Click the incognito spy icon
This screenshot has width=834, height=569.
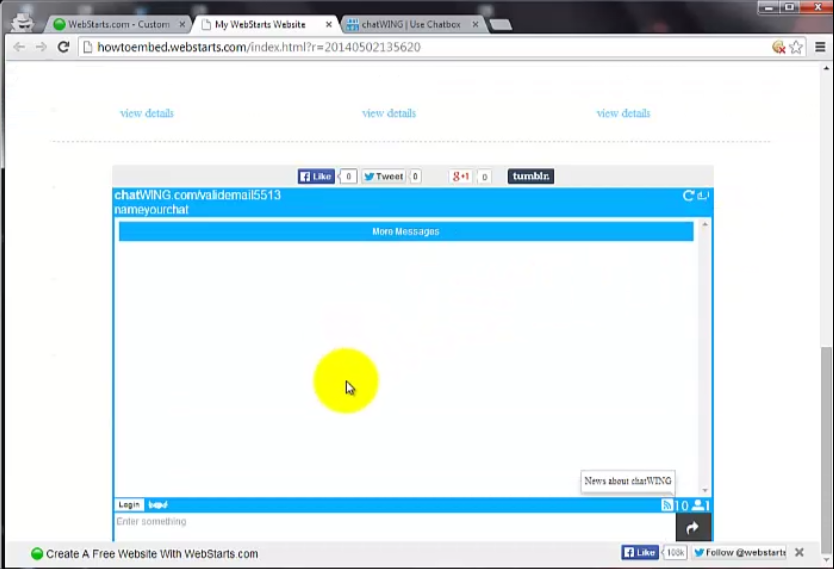[22, 22]
